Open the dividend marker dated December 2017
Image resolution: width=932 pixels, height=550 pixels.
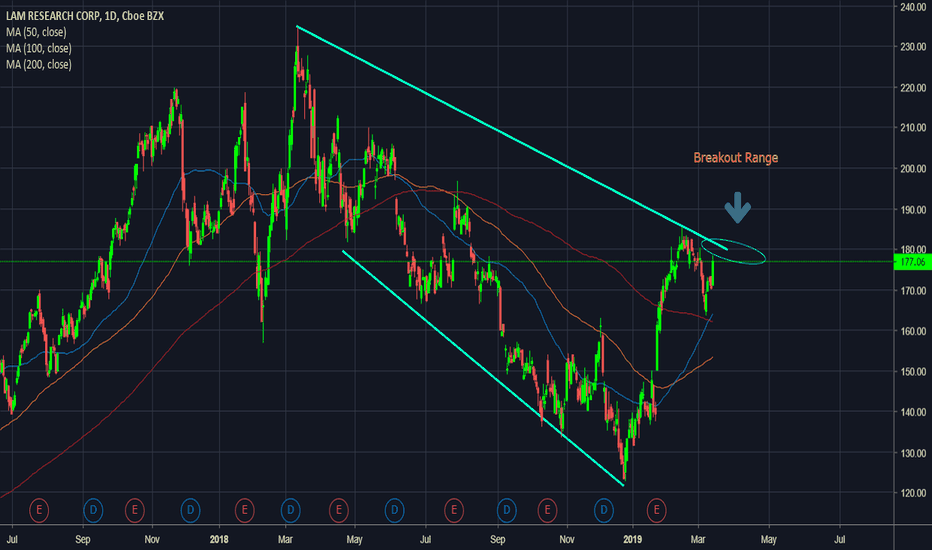[x=190, y=510]
